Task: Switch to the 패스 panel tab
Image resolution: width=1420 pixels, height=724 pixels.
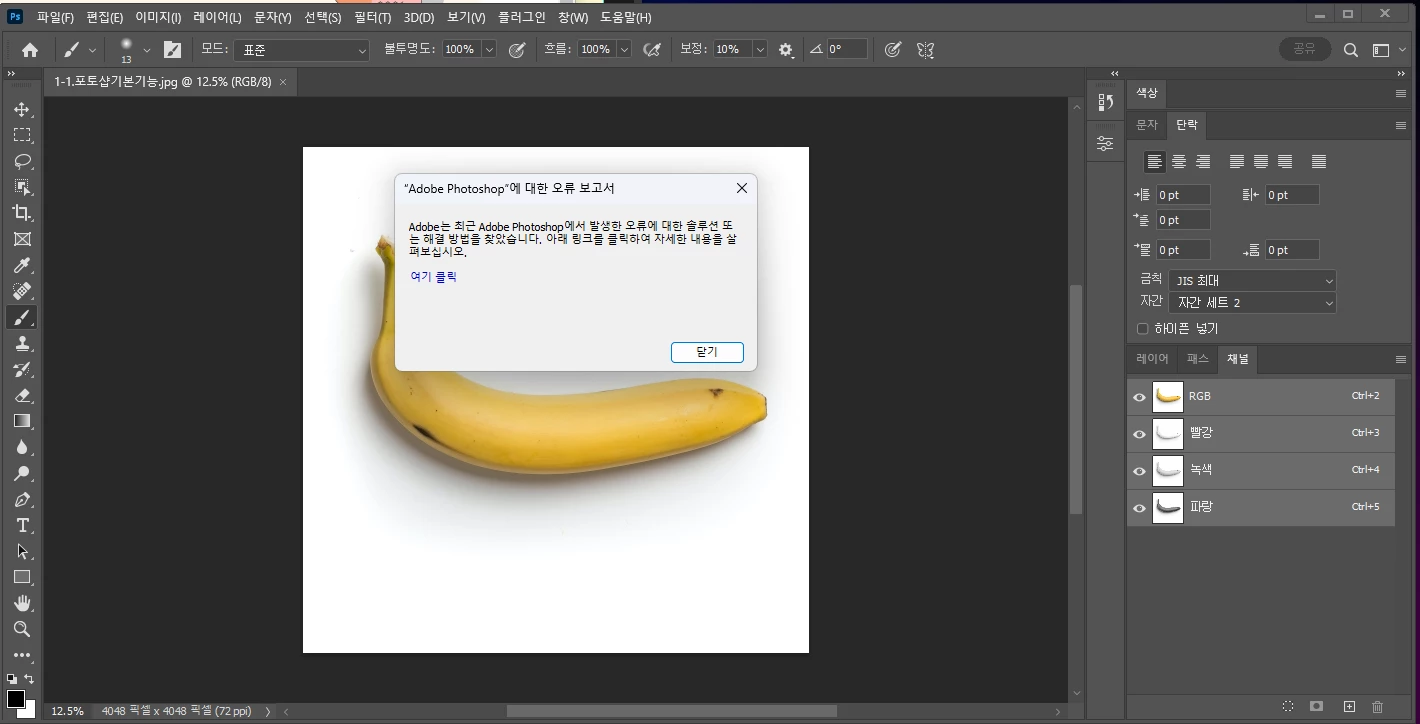Action: [x=1197, y=358]
